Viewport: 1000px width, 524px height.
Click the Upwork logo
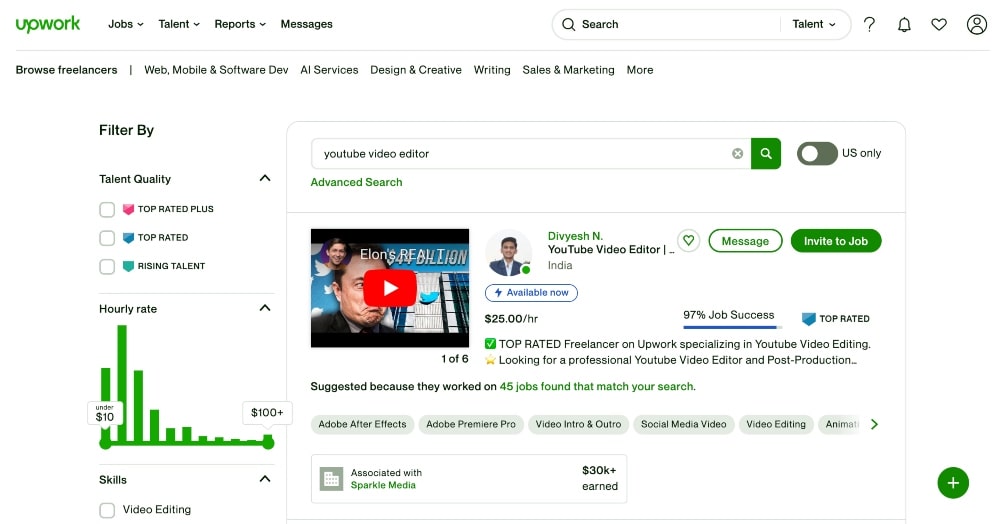48,24
